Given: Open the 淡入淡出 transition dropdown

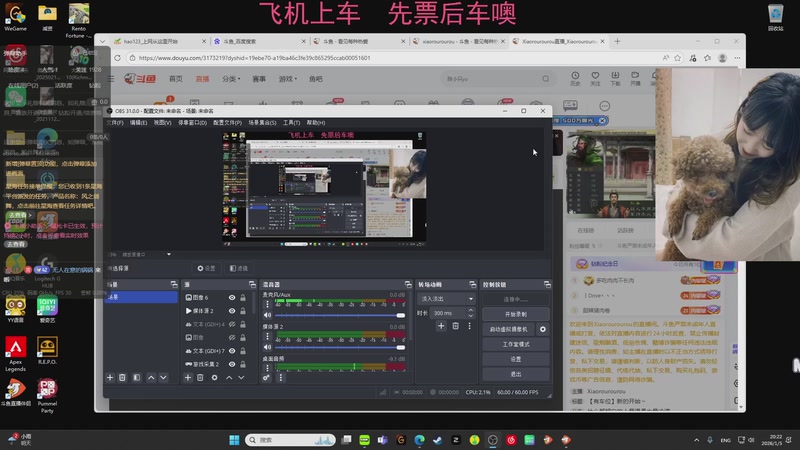Looking at the screenshot, I should (447, 298).
